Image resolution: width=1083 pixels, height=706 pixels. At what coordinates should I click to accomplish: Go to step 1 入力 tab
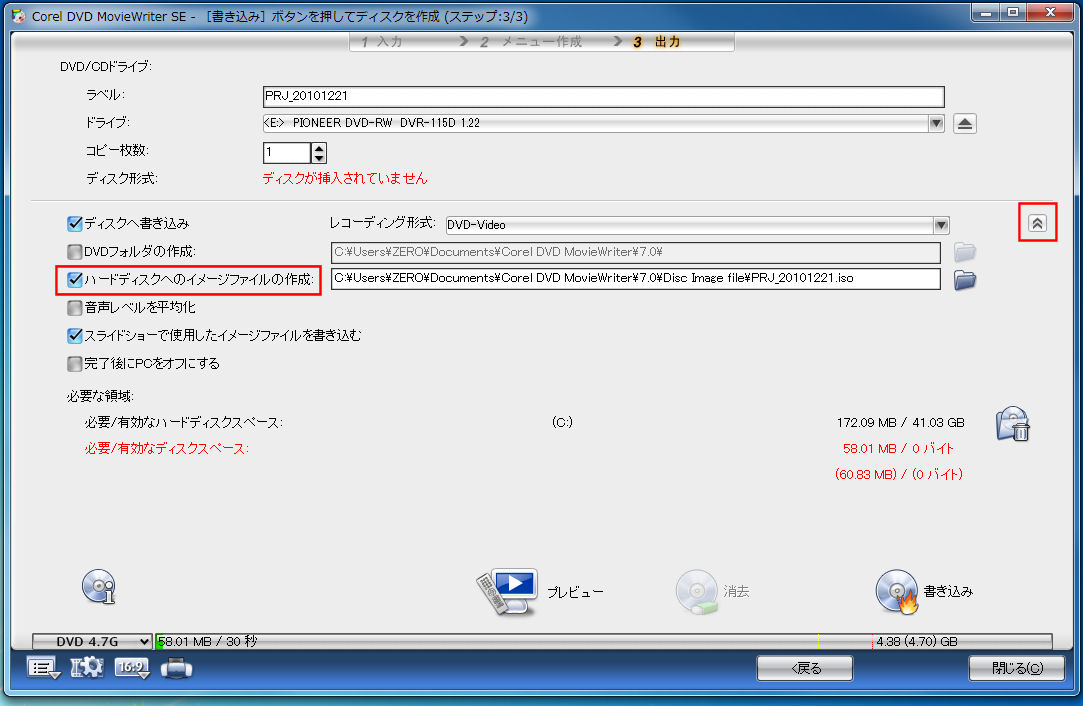pos(381,42)
